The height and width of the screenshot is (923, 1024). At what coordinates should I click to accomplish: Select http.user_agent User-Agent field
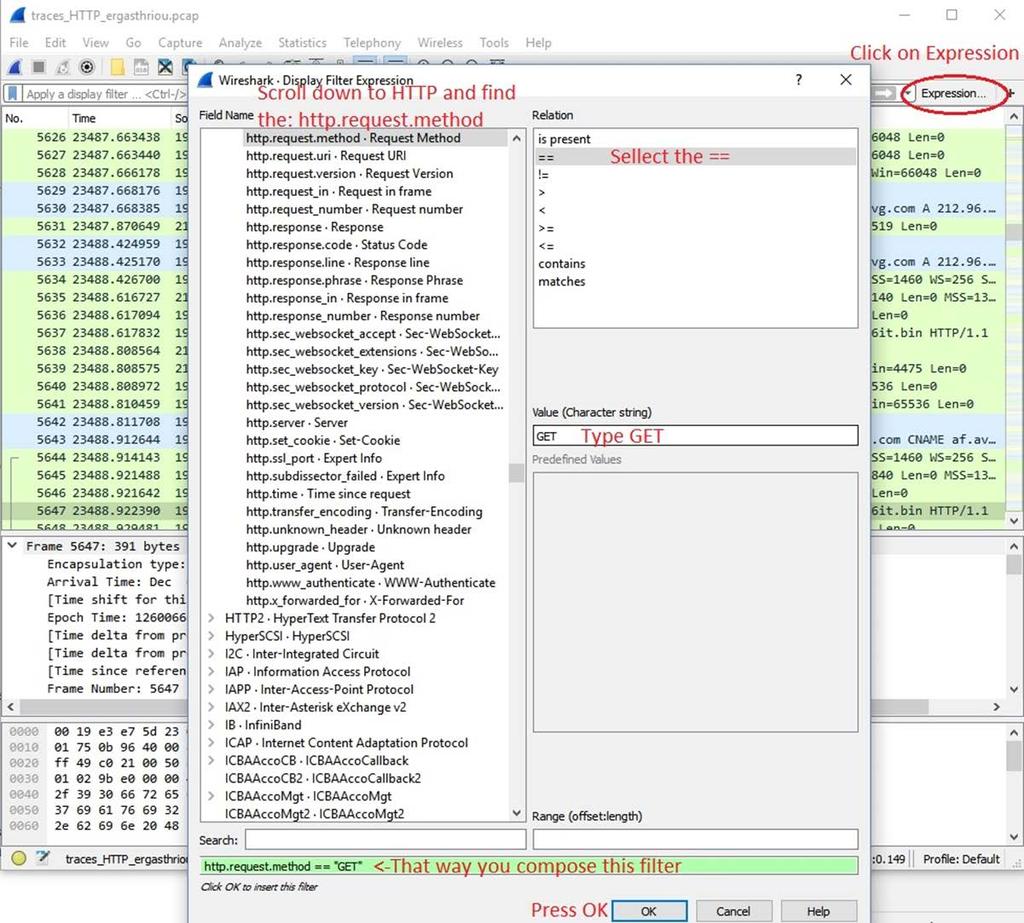pyautogui.click(x=325, y=565)
